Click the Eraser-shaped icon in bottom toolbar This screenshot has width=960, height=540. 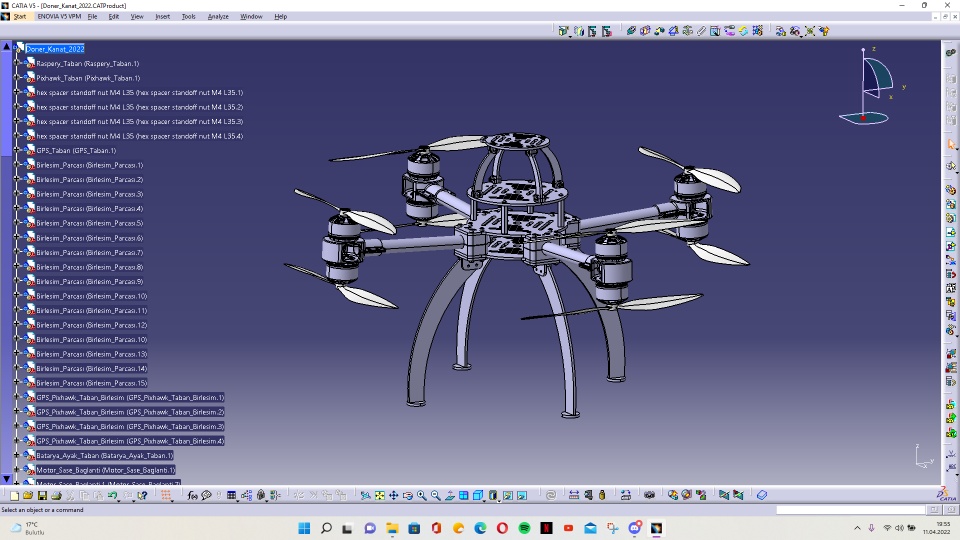762,495
